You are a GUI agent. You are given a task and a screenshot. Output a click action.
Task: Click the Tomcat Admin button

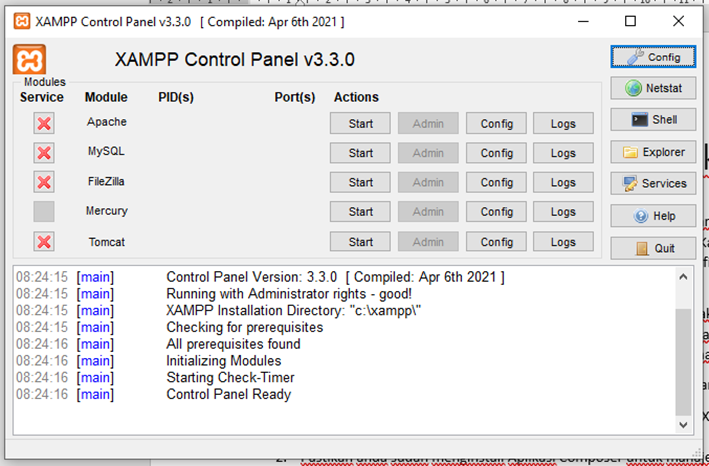pos(428,242)
